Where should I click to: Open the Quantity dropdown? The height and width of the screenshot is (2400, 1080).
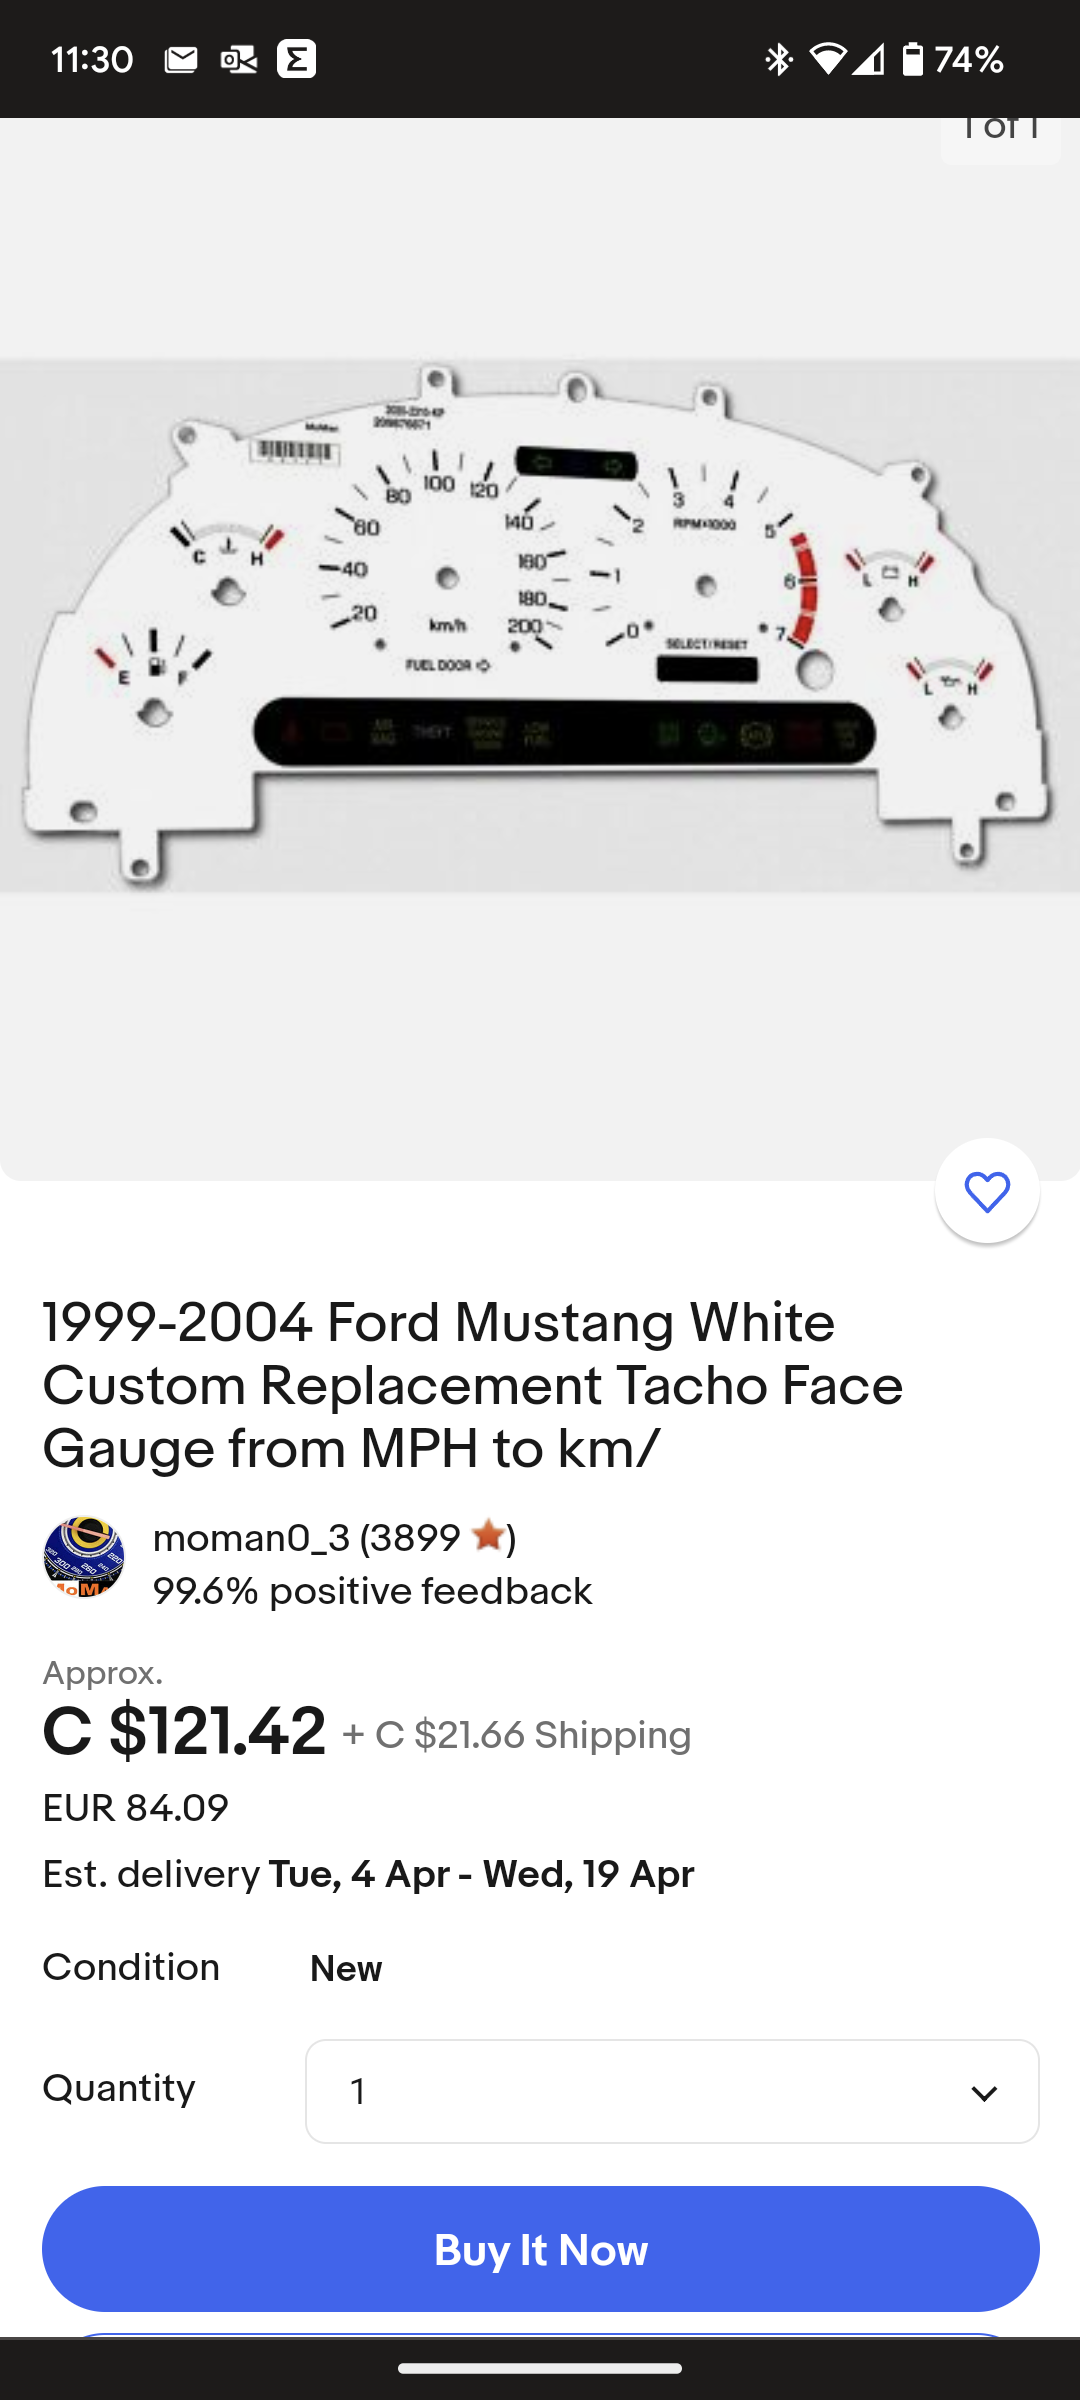(x=672, y=2091)
